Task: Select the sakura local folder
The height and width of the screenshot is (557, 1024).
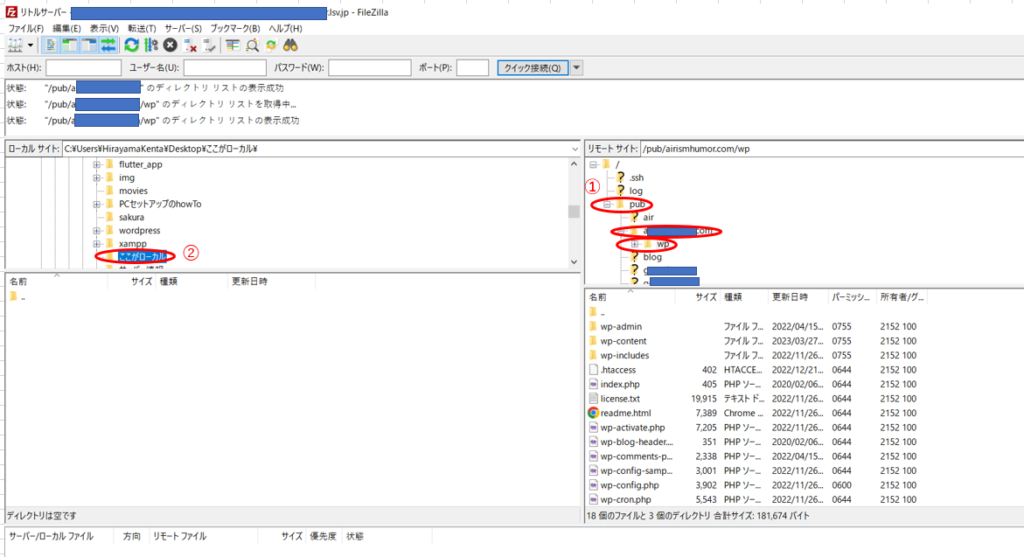Action: coord(131,217)
